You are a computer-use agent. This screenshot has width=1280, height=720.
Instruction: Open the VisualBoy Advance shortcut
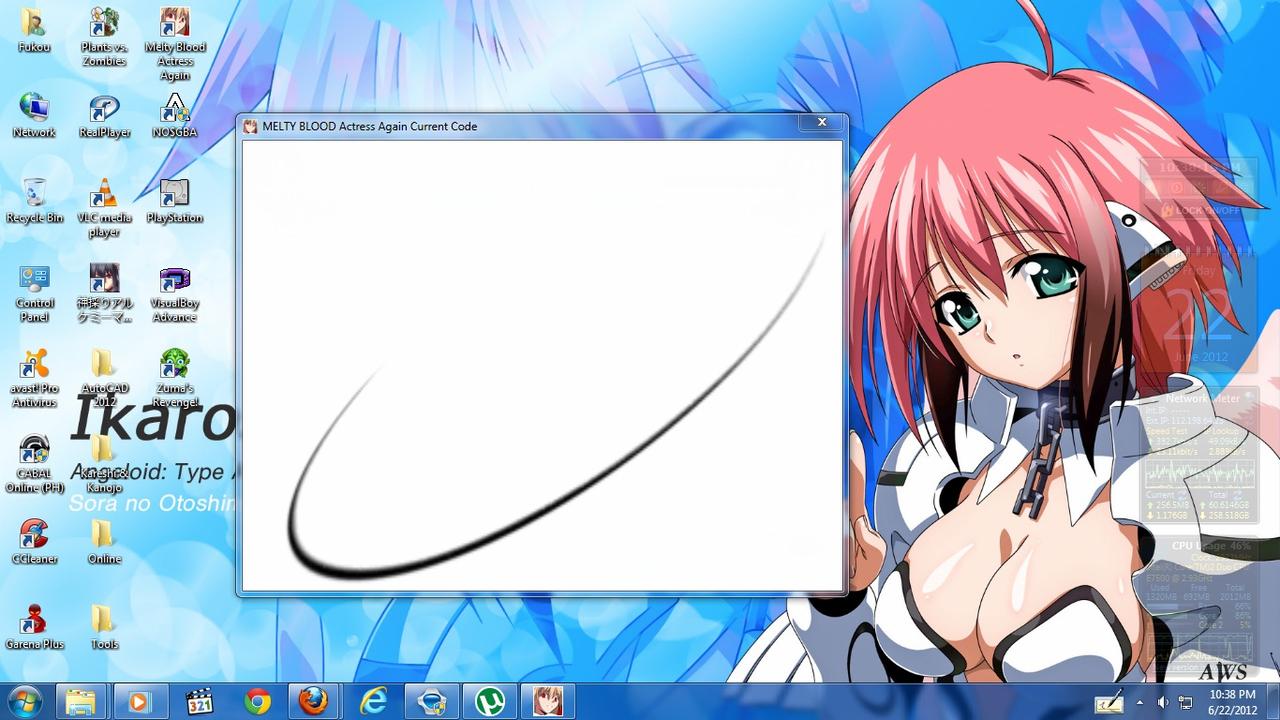click(175, 280)
